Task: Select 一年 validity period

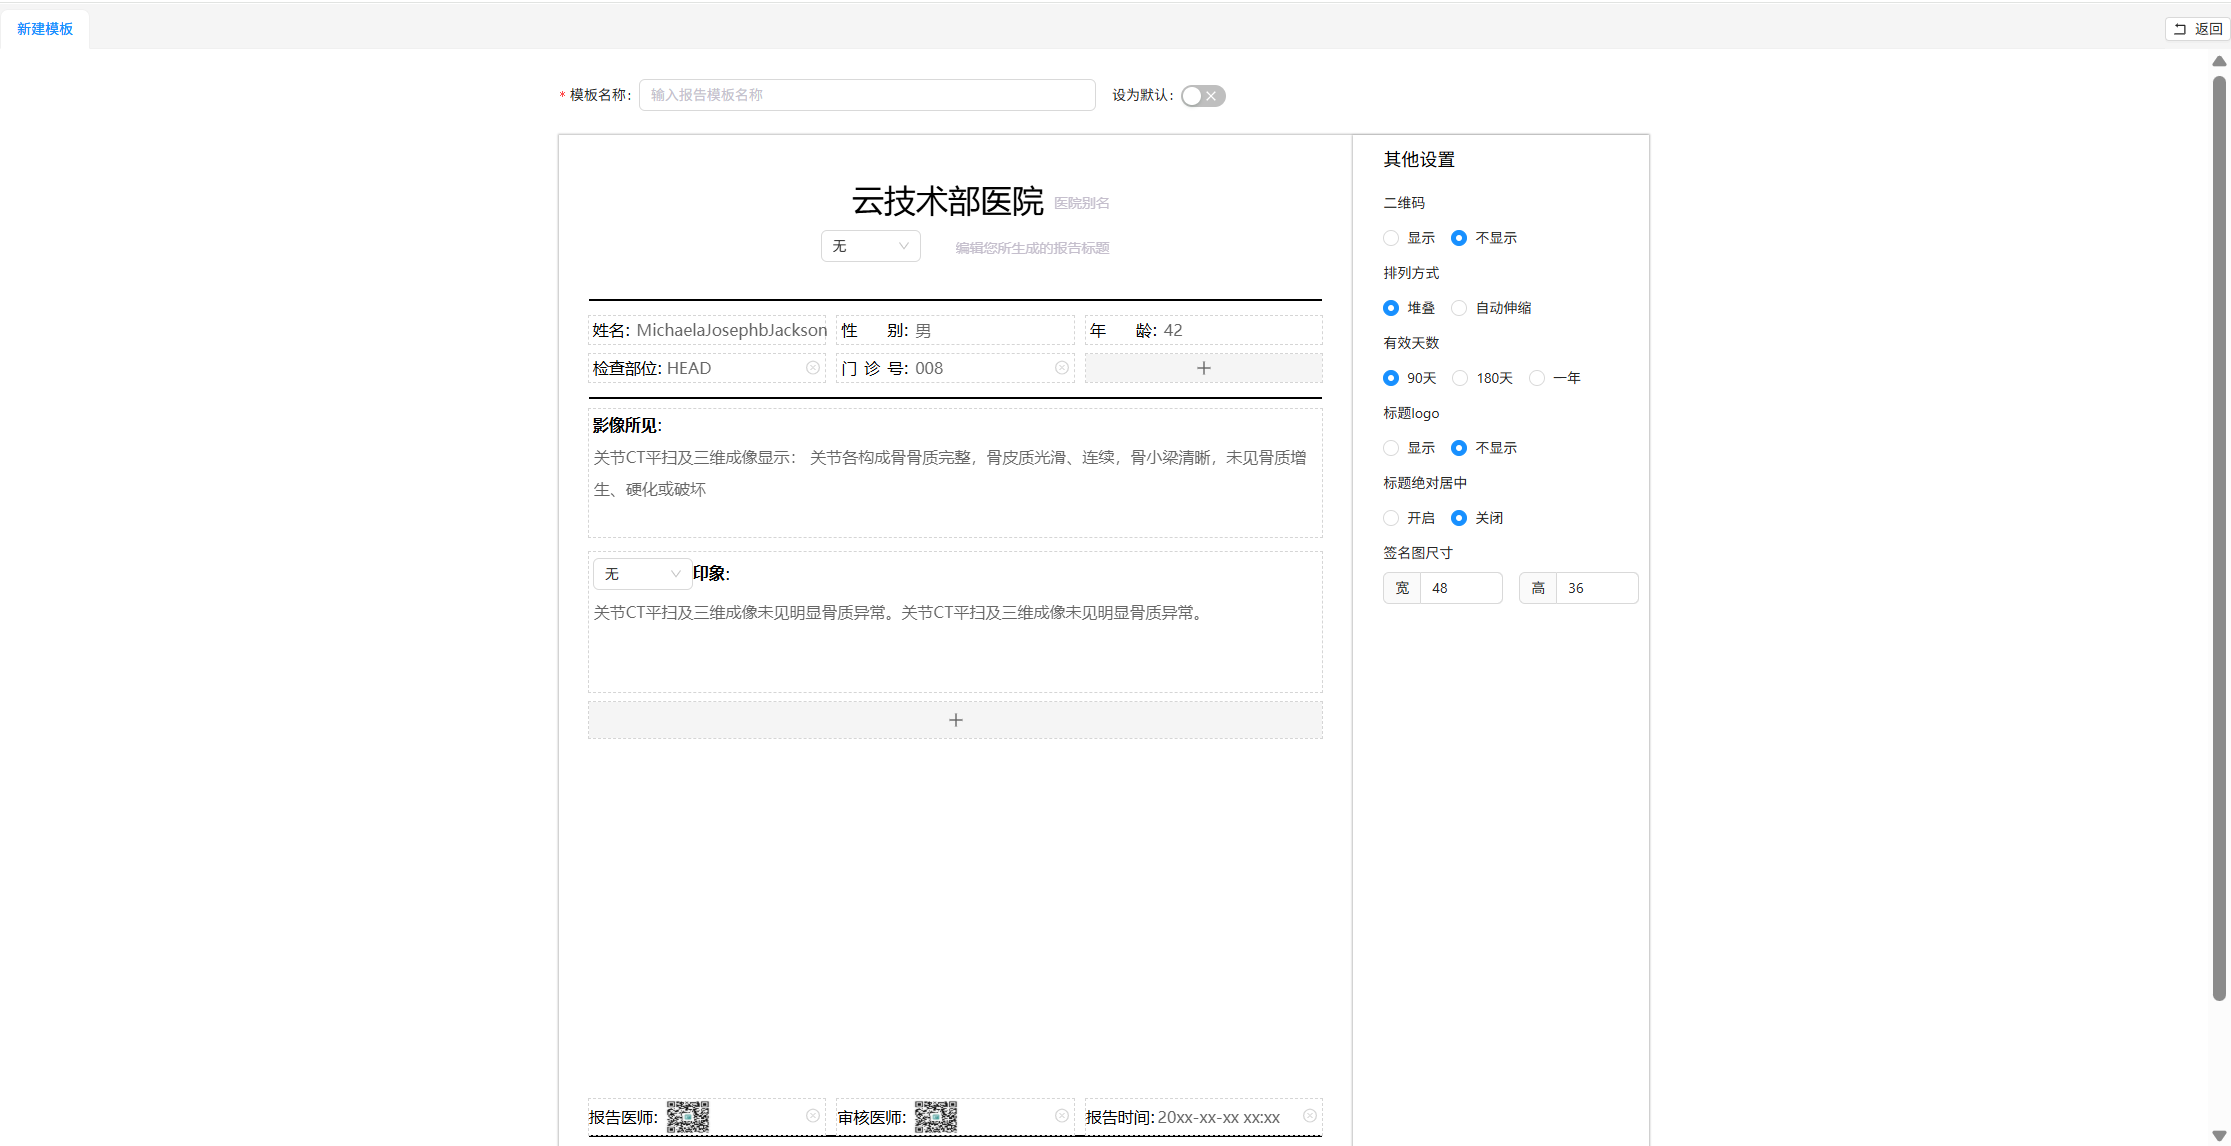Action: click(x=1537, y=378)
